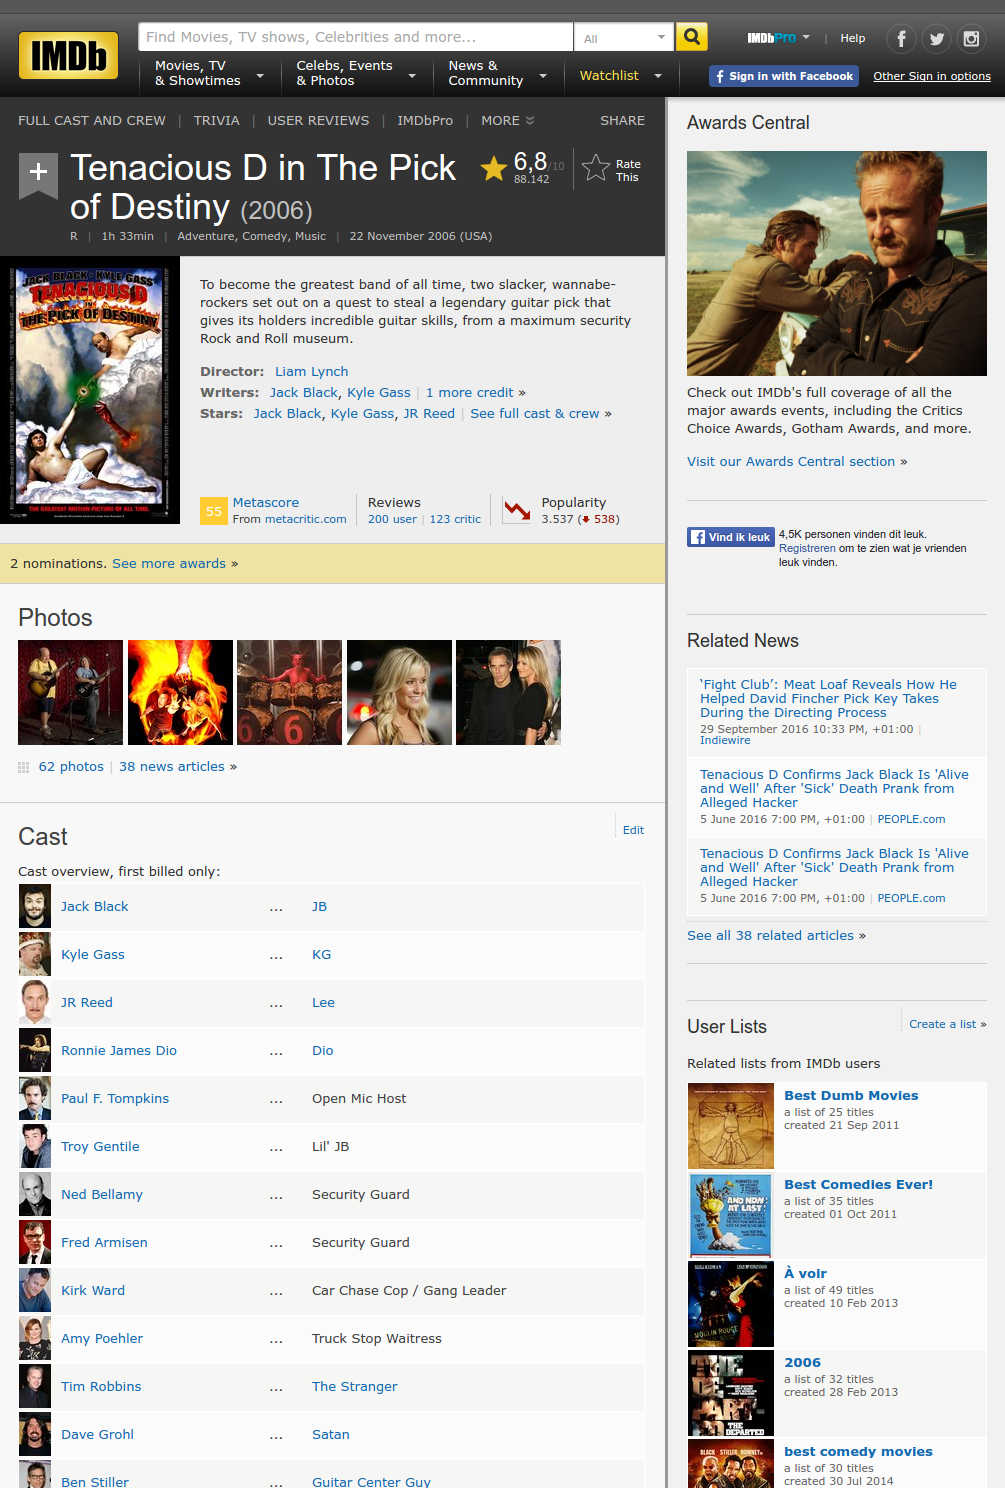Open Liam Lynch director link
This screenshot has width=1005, height=1488.
pos(311,372)
